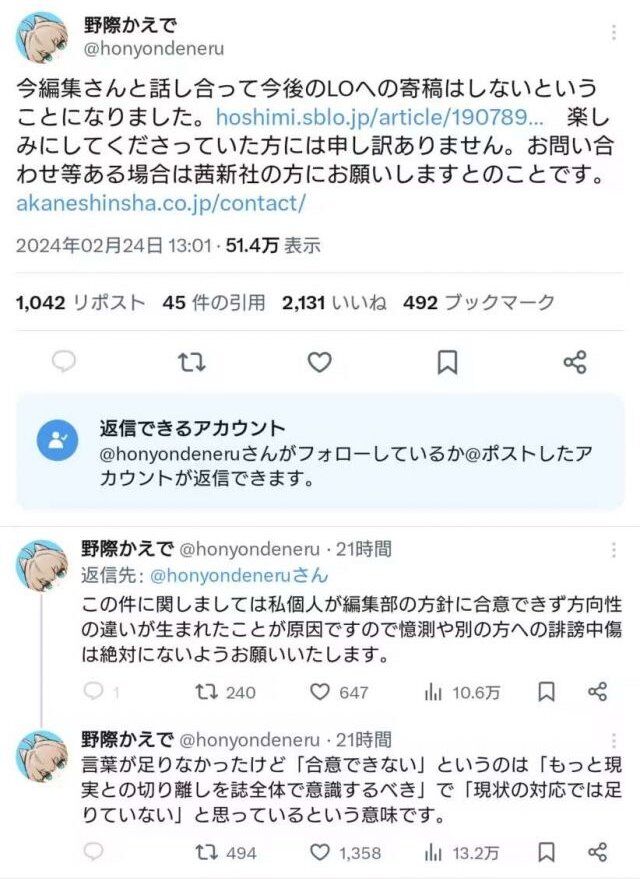Image resolution: width=640 pixels, height=879 pixels.
Task: View the 45 件の引用 quotes list
Action: 214,303
